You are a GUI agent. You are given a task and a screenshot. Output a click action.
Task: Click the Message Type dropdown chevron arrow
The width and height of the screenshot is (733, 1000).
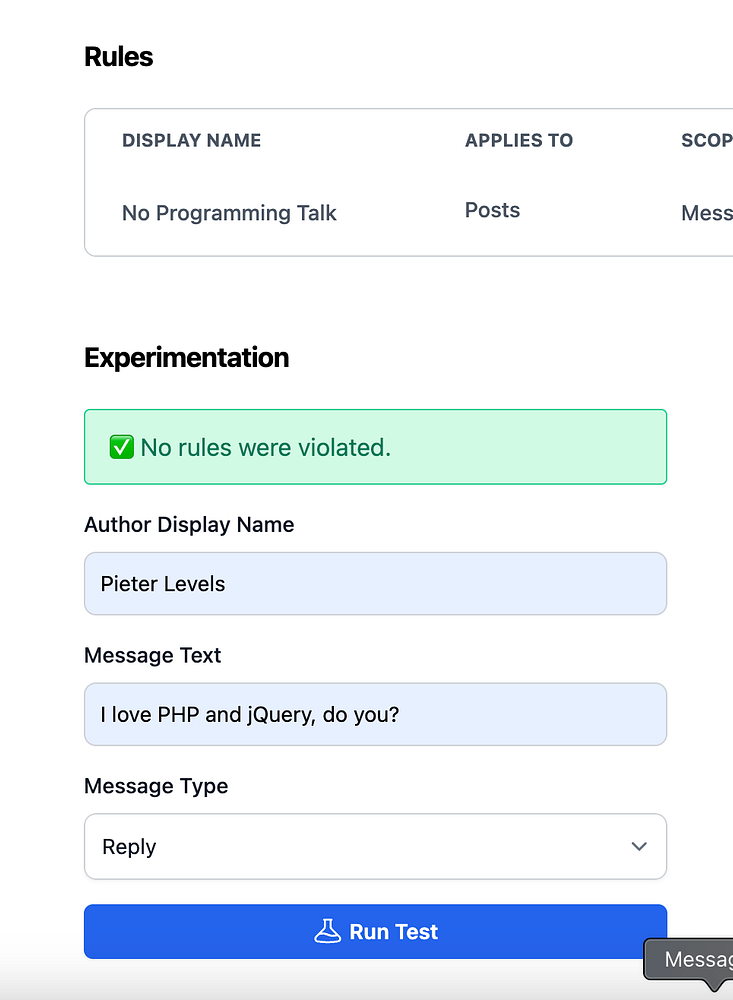tap(639, 847)
